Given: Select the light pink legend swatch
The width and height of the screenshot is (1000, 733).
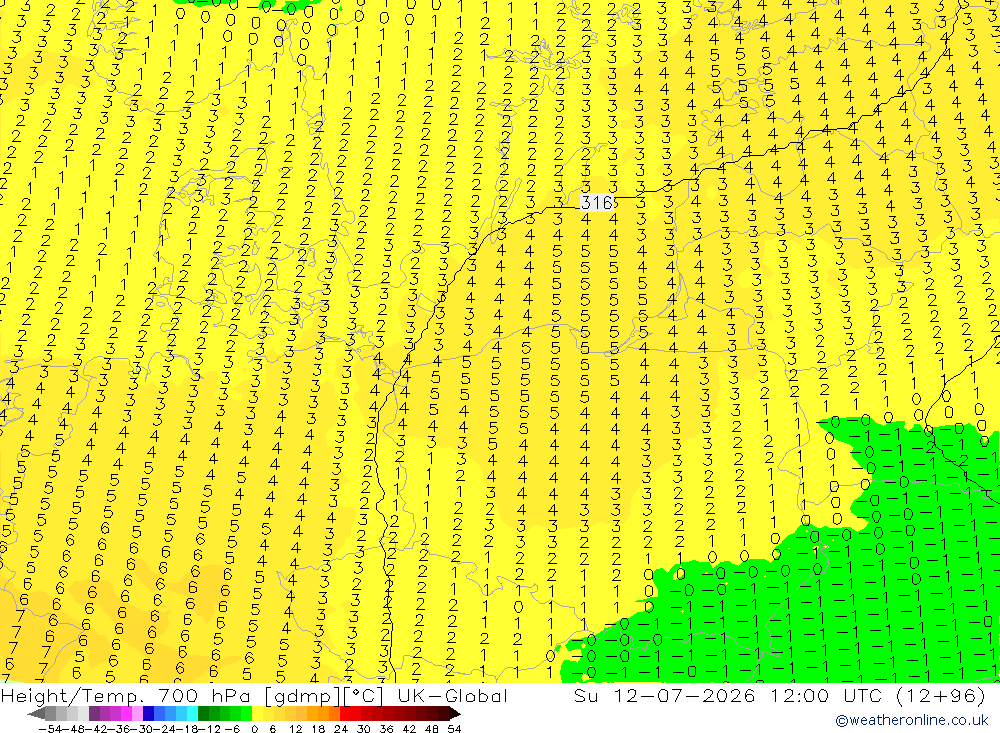Looking at the screenshot, I should (x=137, y=714).
